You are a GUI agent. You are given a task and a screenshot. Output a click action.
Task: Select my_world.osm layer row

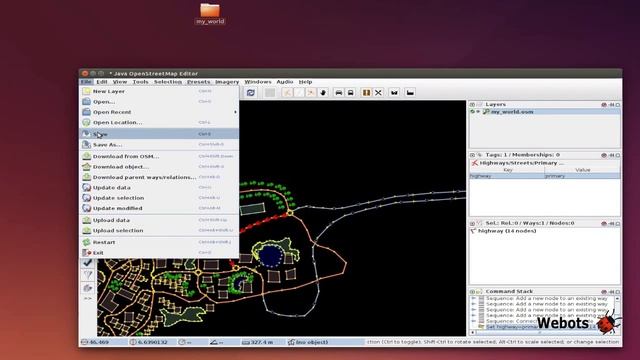point(545,111)
